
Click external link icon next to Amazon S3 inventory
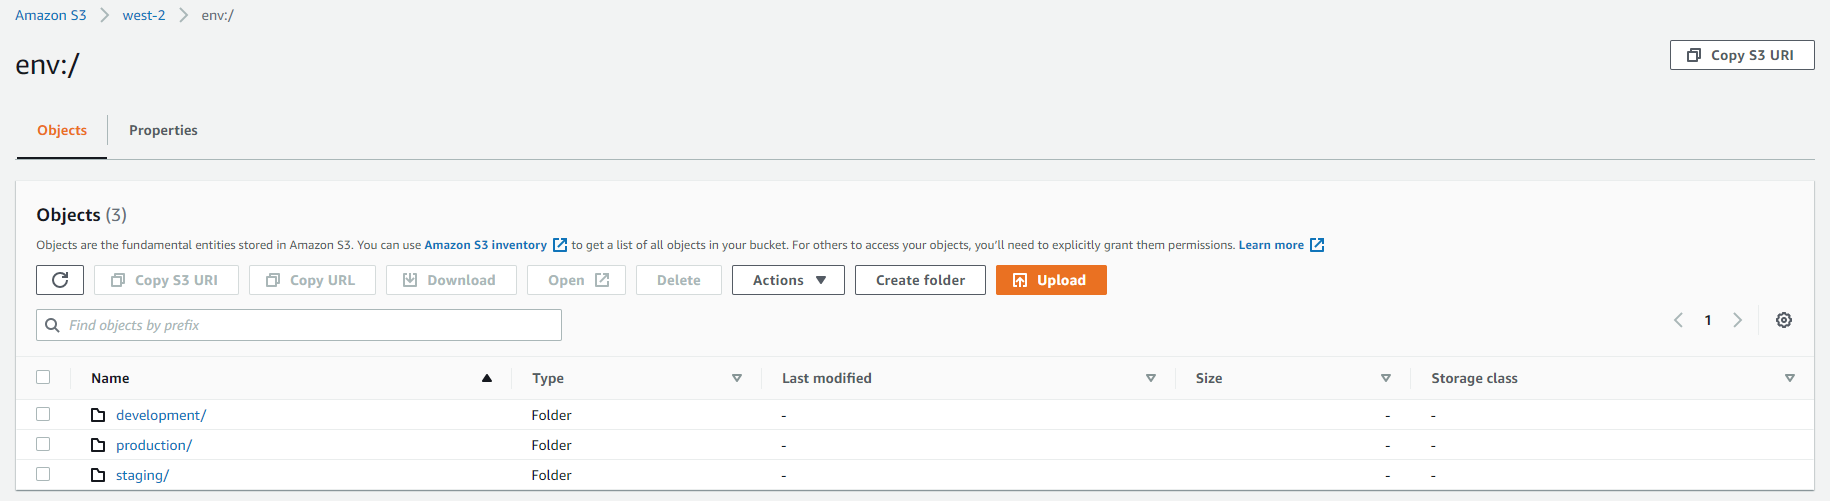560,245
